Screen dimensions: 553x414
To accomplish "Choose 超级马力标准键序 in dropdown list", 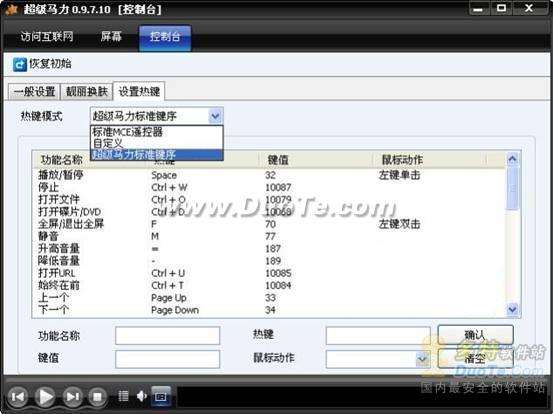I will [157, 154].
